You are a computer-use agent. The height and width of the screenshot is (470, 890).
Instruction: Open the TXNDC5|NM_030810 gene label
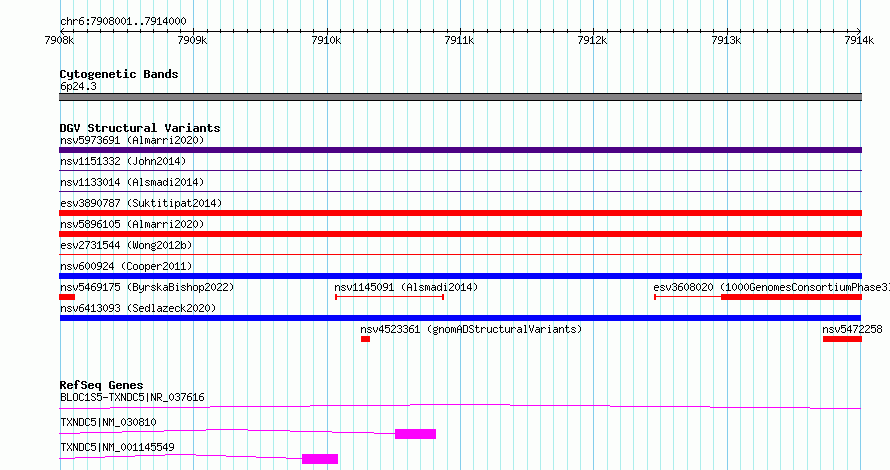108,422
